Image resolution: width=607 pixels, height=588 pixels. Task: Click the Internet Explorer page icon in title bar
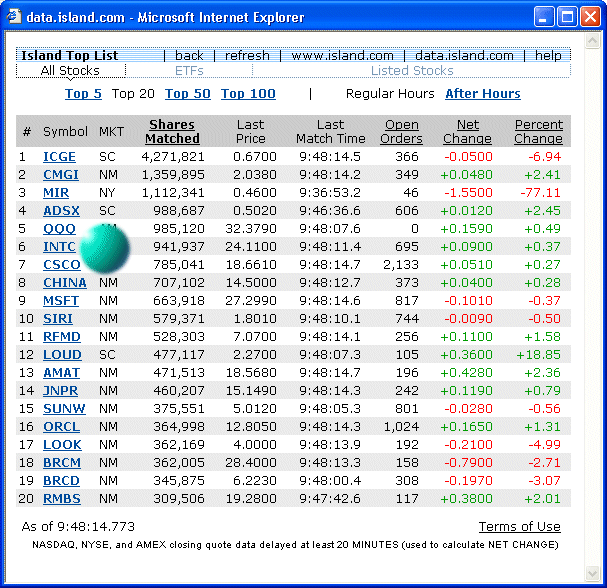click(x=14, y=16)
